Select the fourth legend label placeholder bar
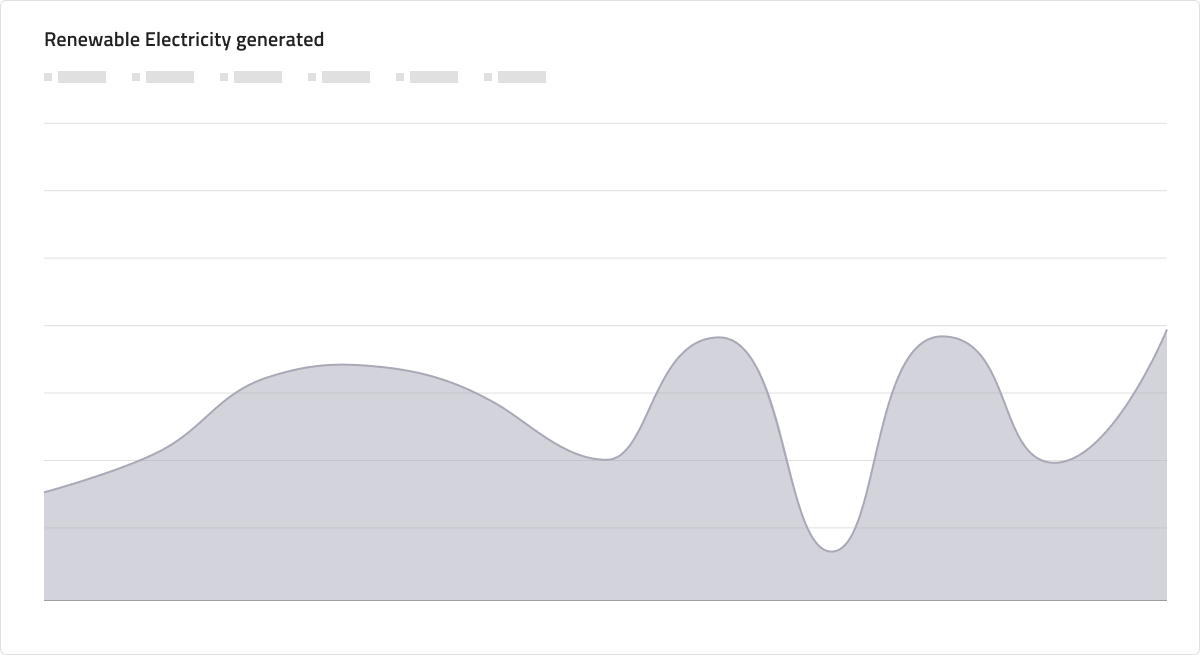 click(346, 77)
